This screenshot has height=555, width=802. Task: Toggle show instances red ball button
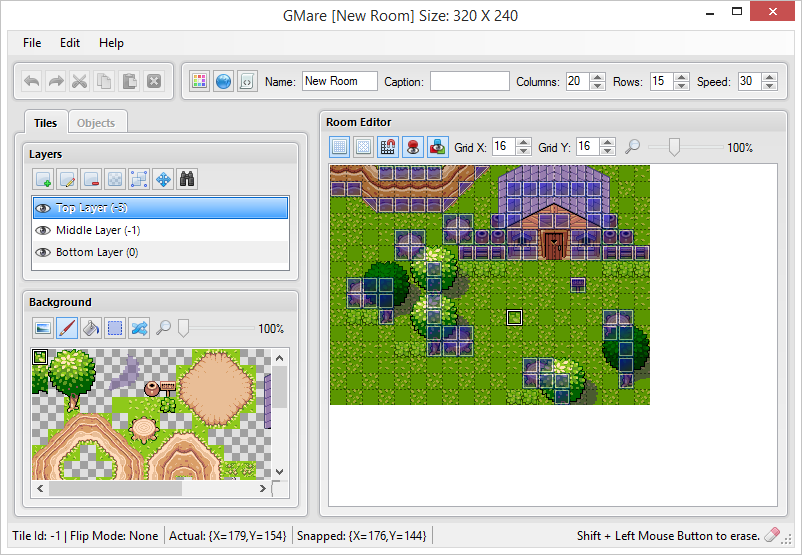coord(413,147)
